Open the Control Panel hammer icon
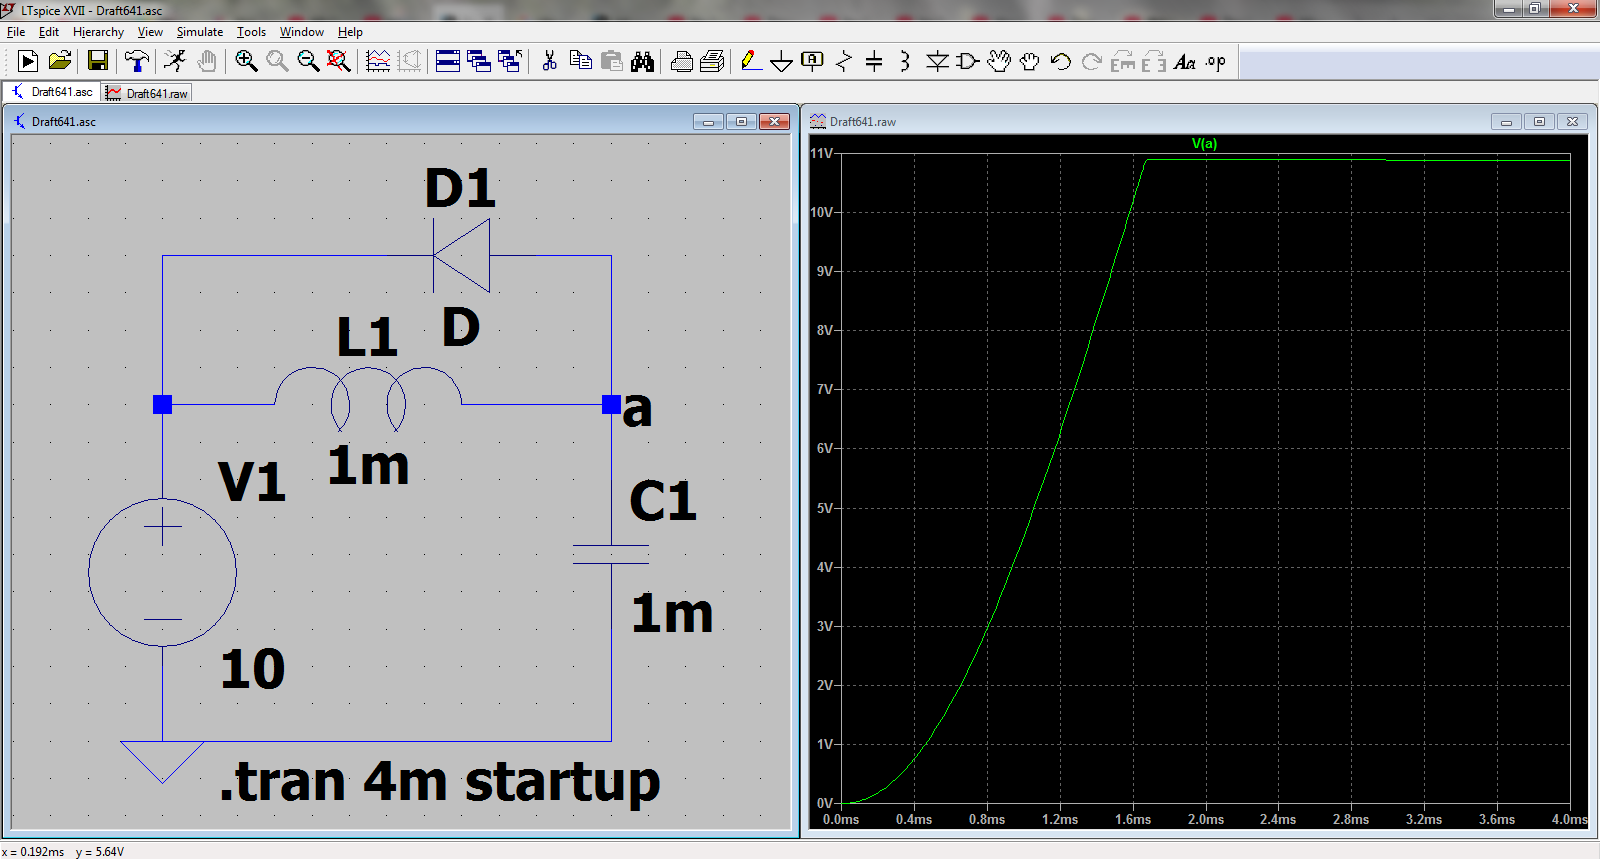The height and width of the screenshot is (860, 1600). coord(137,61)
